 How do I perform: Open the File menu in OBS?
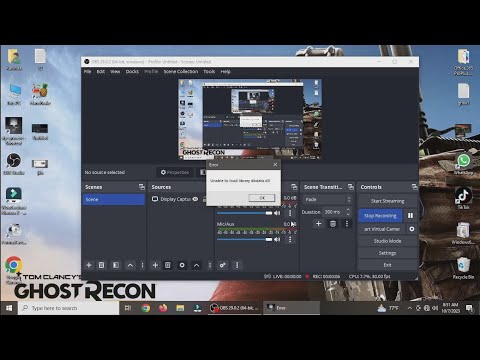[87, 72]
